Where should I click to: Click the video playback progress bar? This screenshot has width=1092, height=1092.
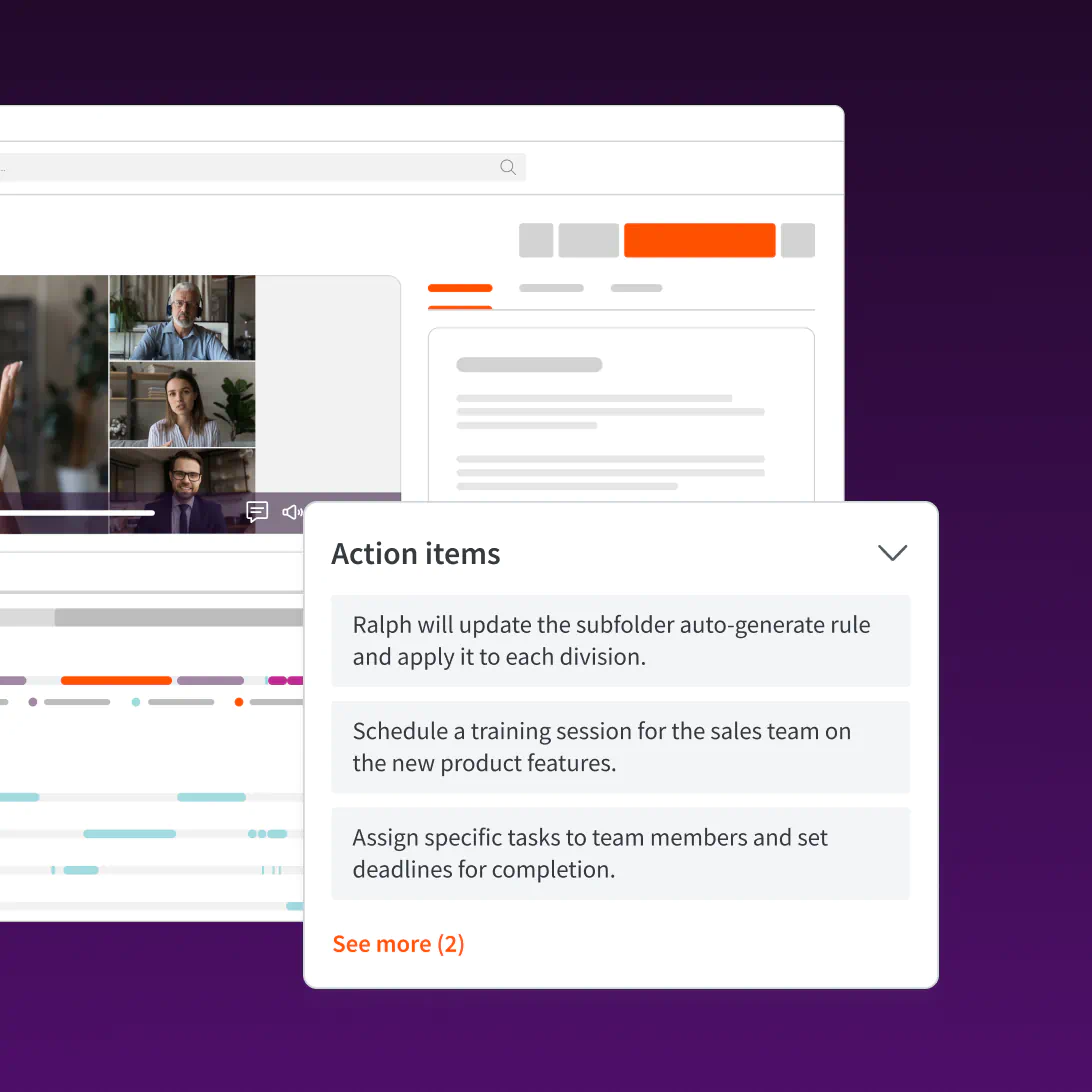(78, 512)
